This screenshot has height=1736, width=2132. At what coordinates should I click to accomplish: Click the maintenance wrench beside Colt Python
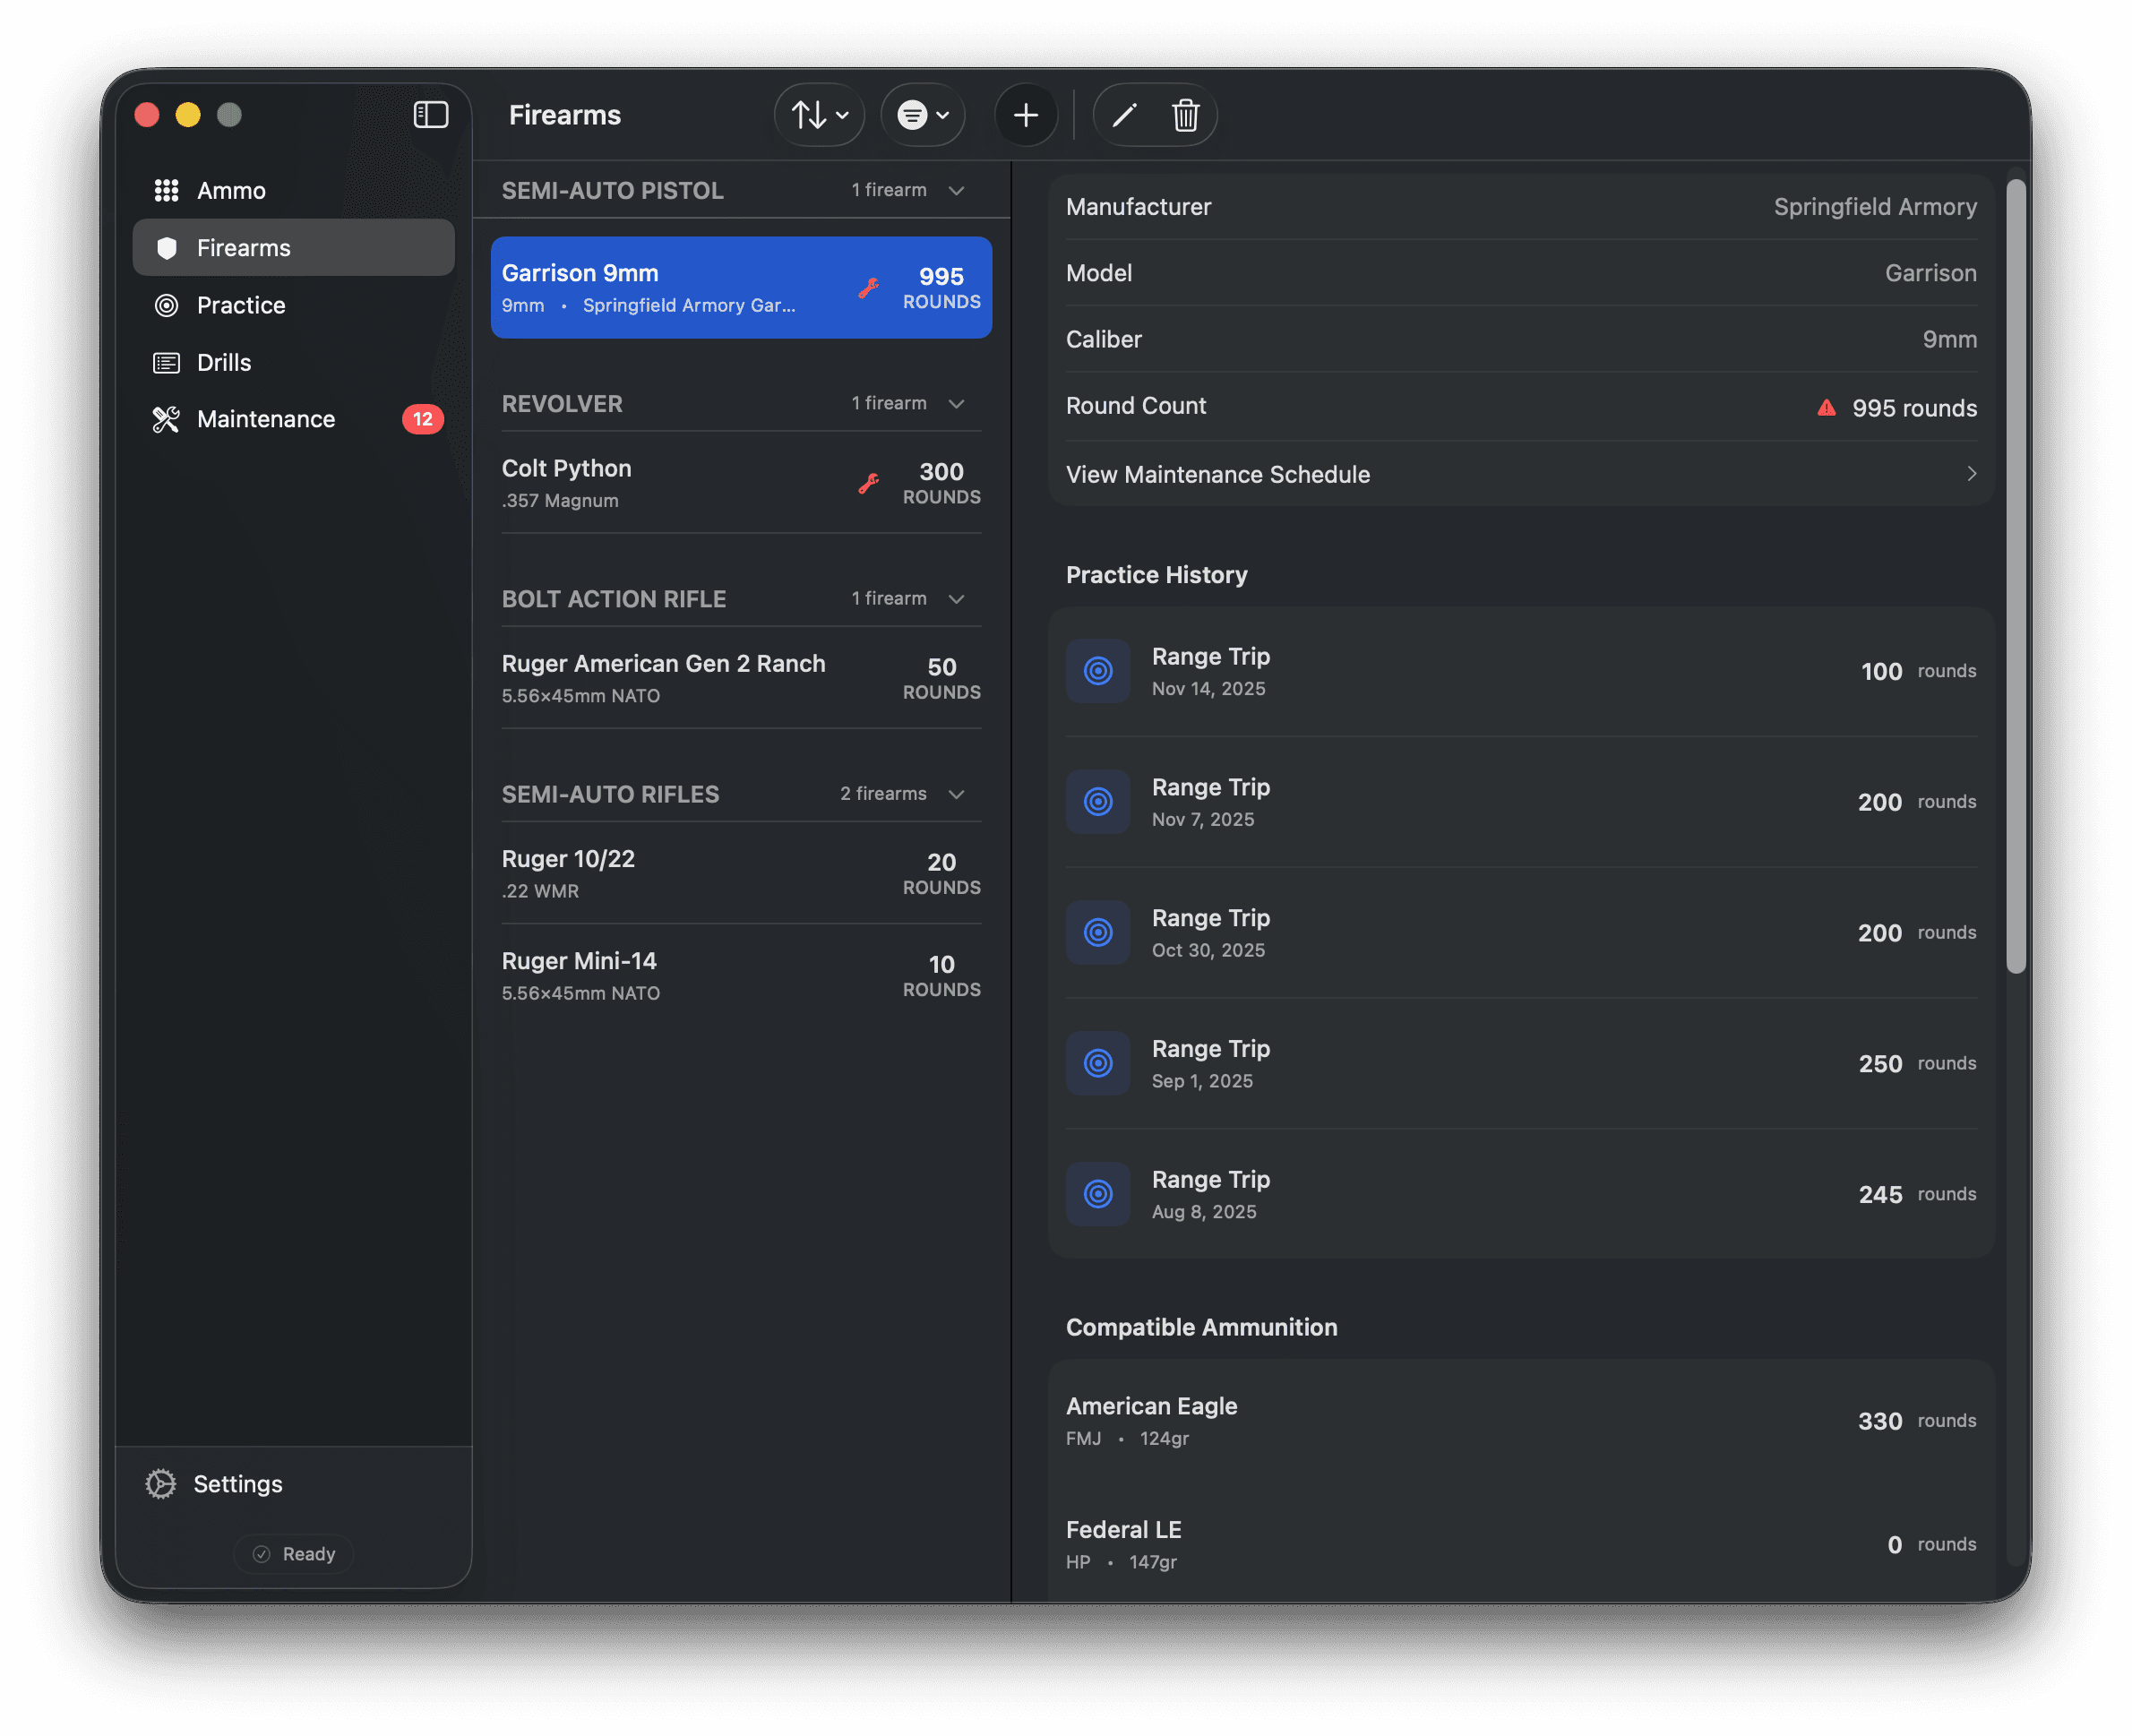click(x=868, y=483)
